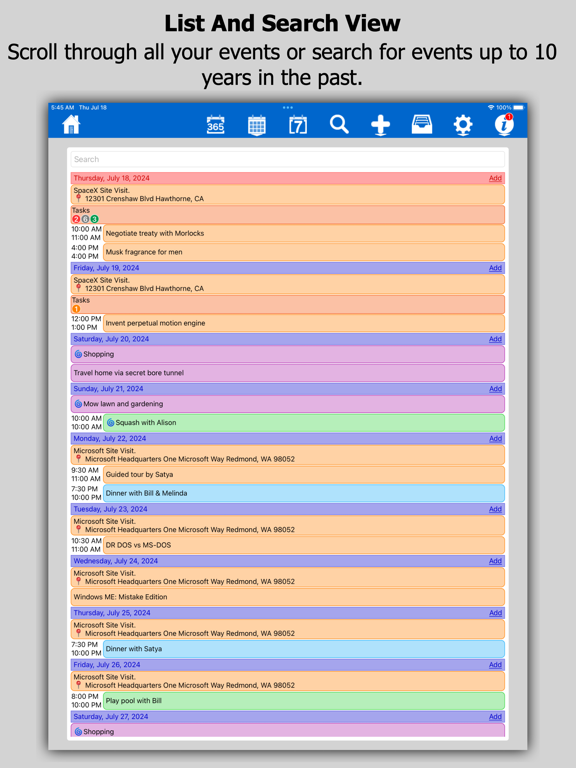
Task: Click the green 3 task badge
Action: tap(95, 219)
